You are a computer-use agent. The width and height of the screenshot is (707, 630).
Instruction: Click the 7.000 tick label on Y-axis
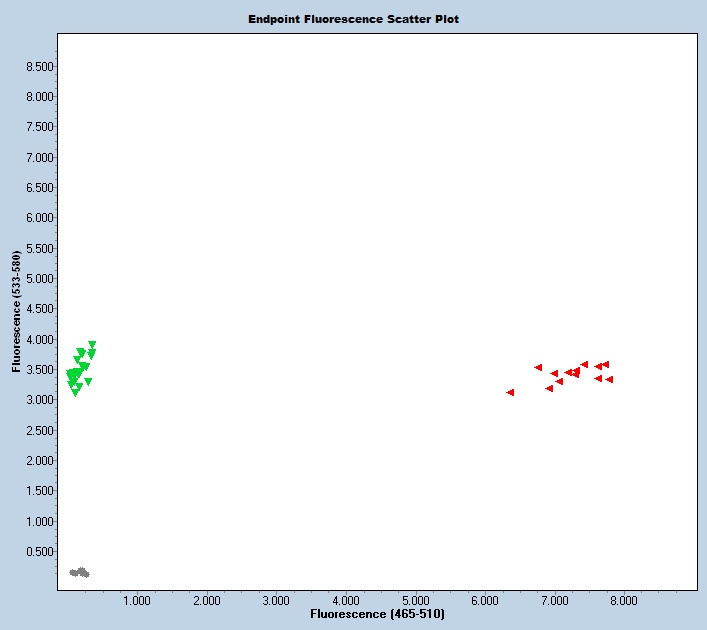(x=39, y=158)
